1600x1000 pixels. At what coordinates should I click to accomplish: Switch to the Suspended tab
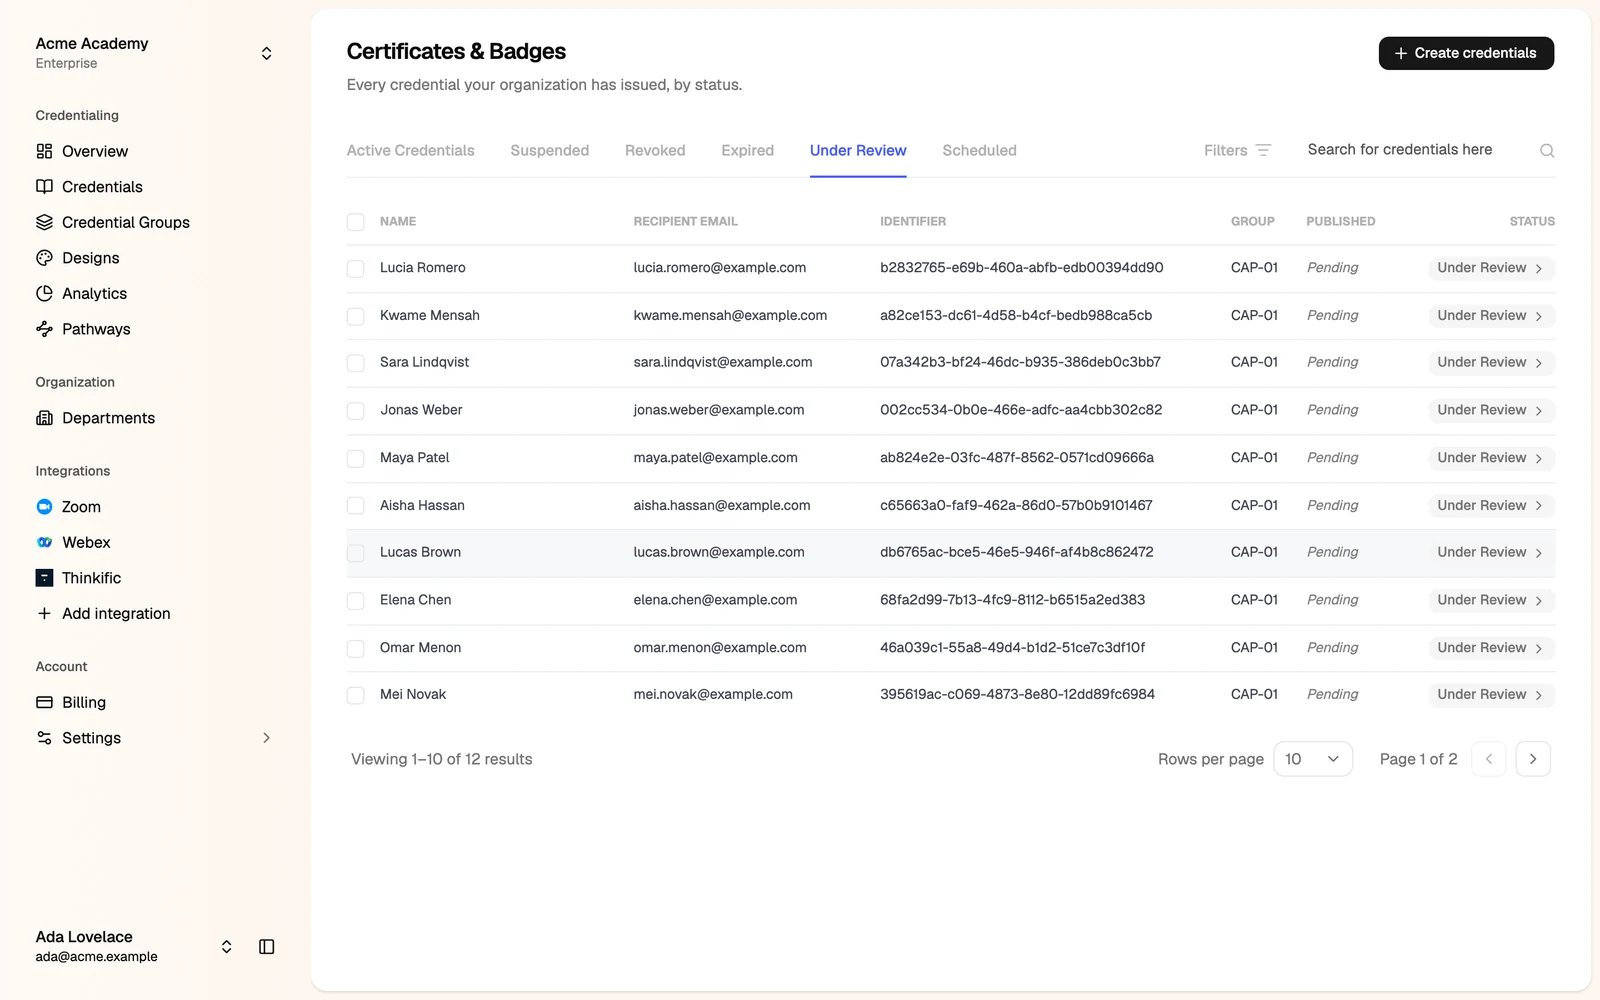tap(549, 150)
